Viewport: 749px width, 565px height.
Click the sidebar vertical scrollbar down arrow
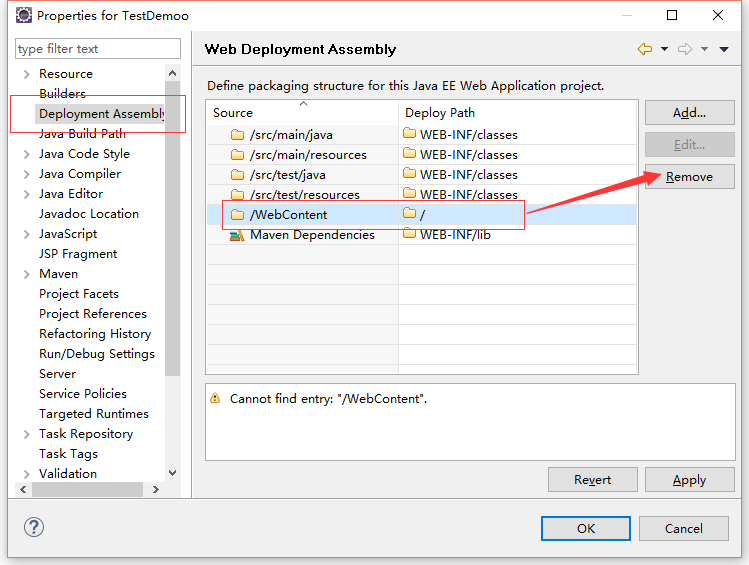coord(173,473)
